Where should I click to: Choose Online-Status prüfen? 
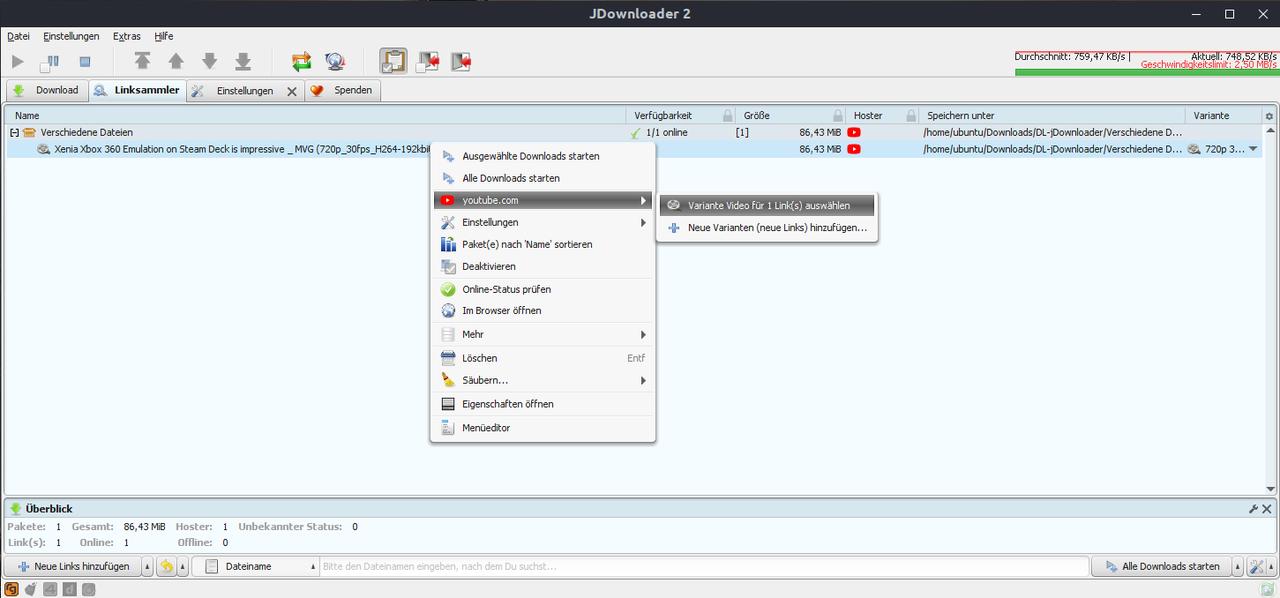point(543,289)
